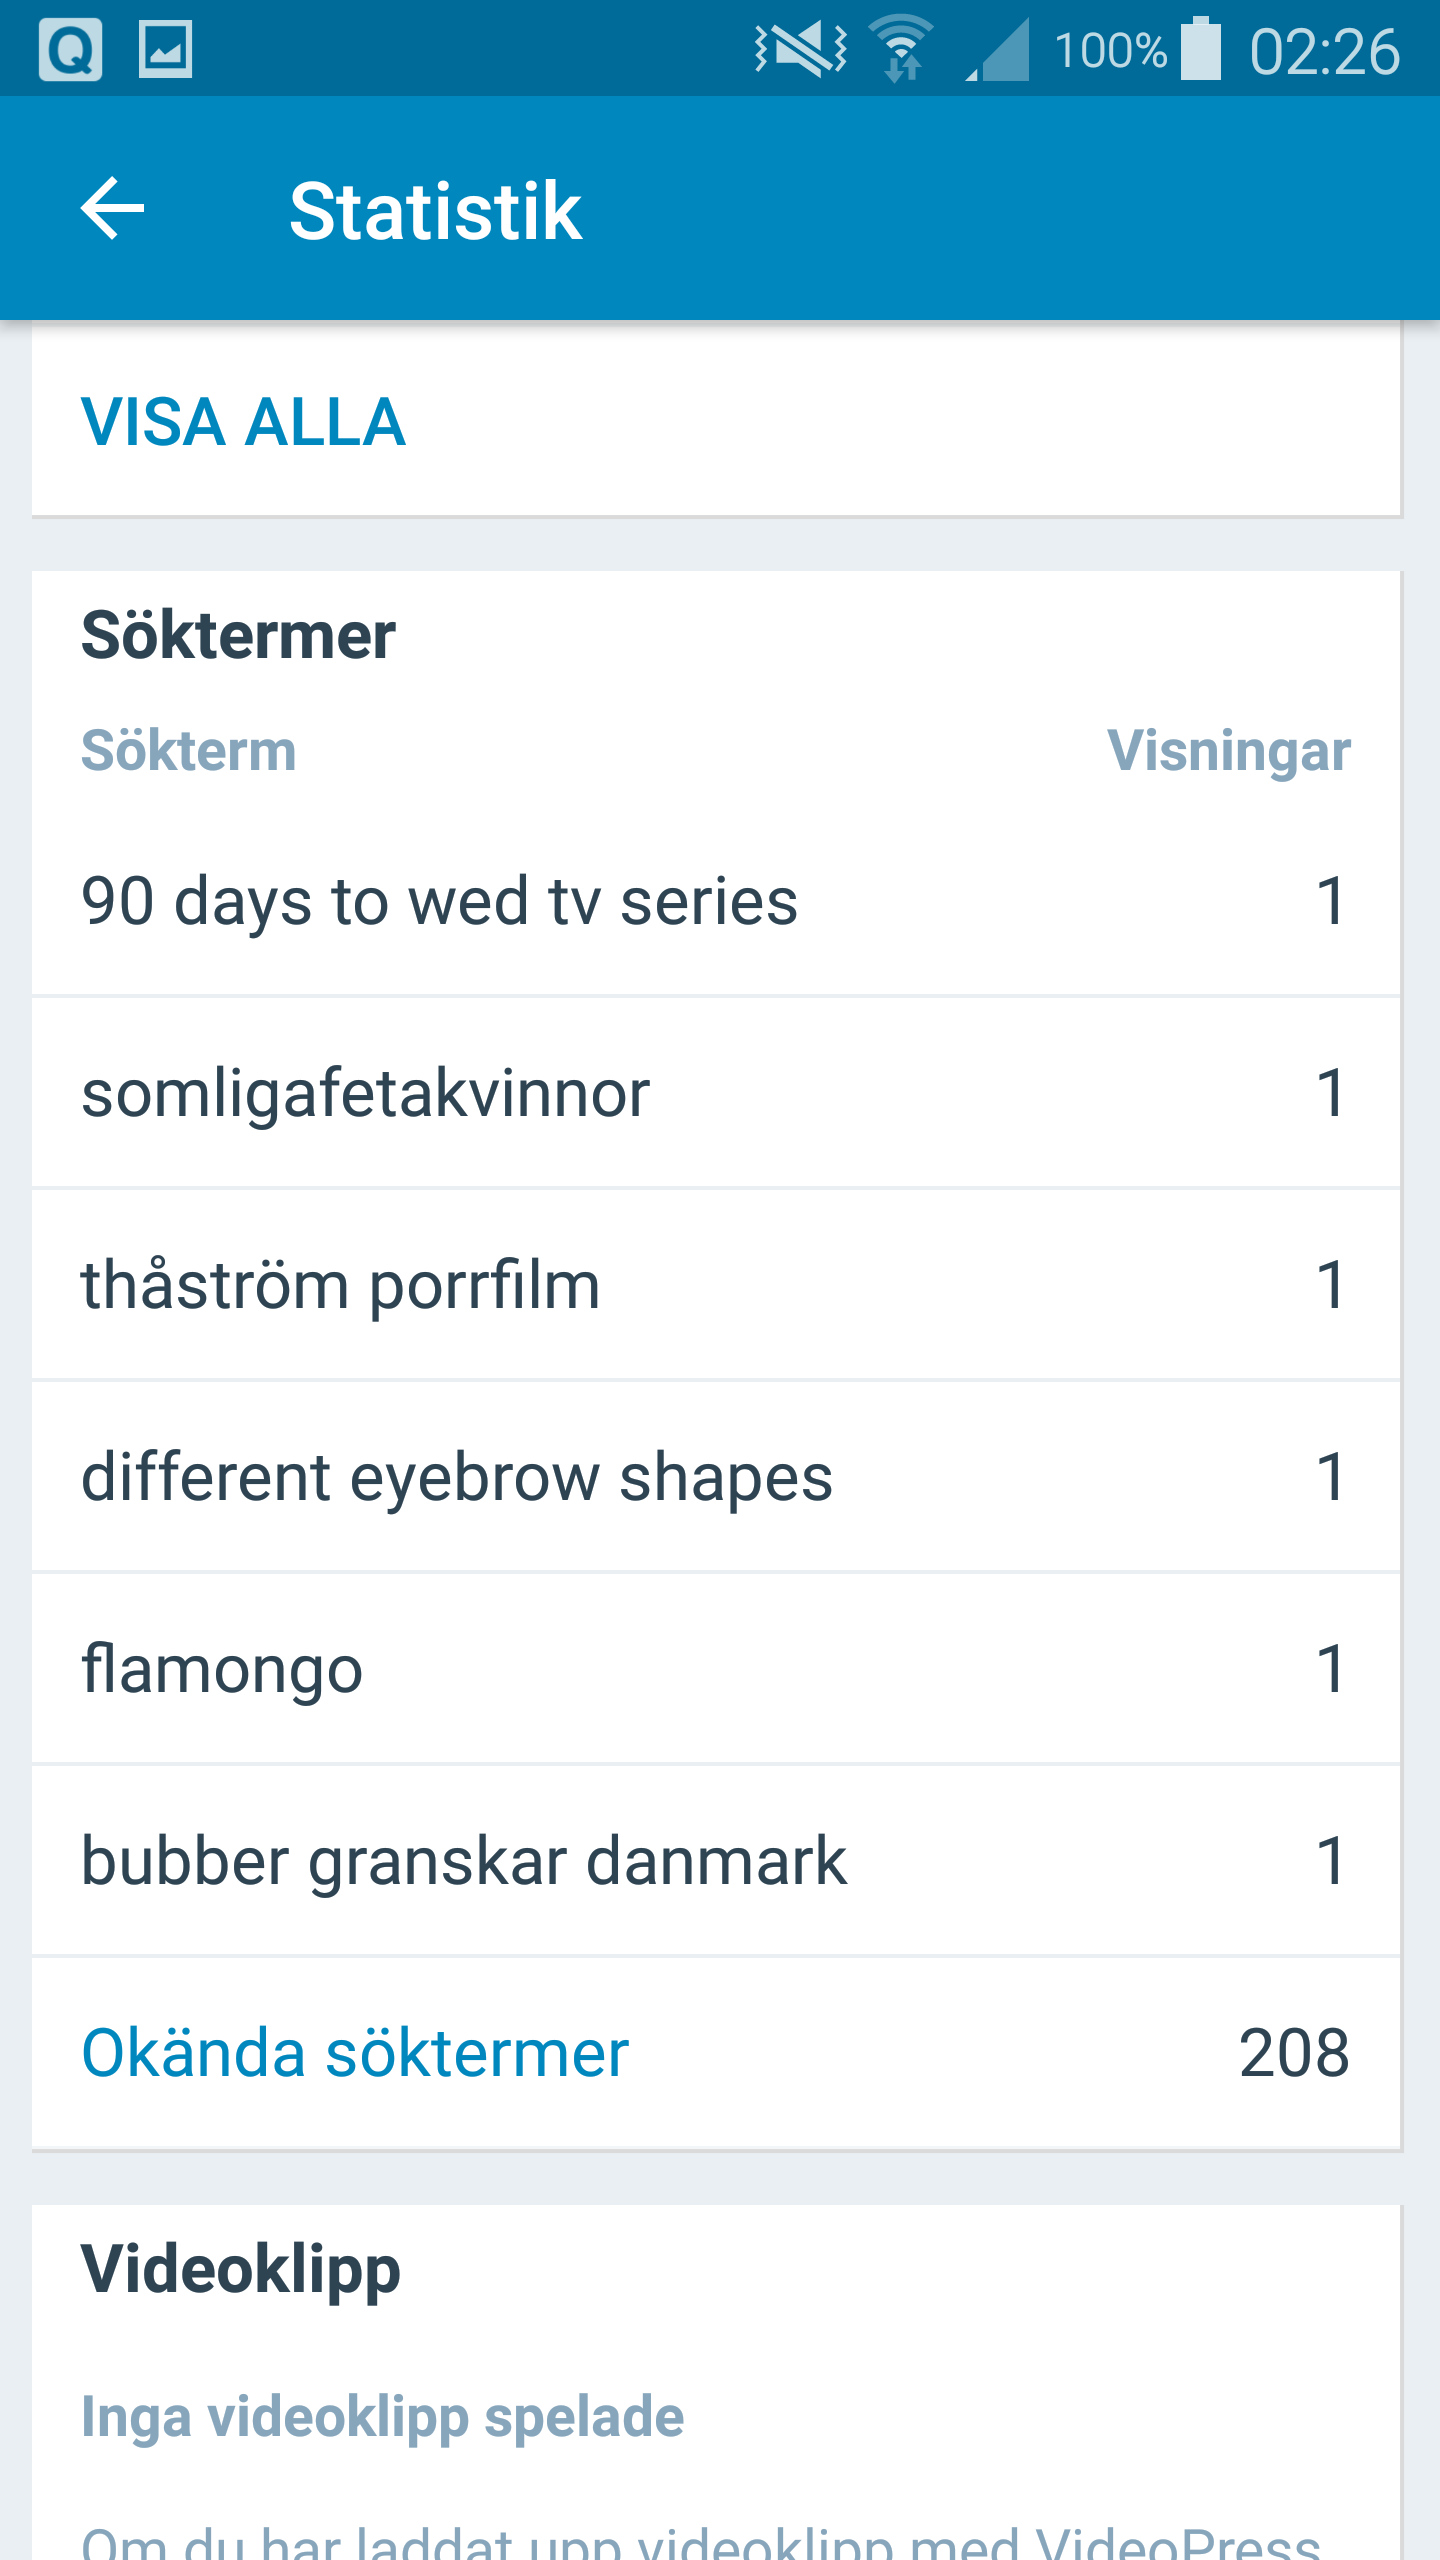Tap the VISA ALLA link
The width and height of the screenshot is (1440, 2560).
[x=243, y=422]
